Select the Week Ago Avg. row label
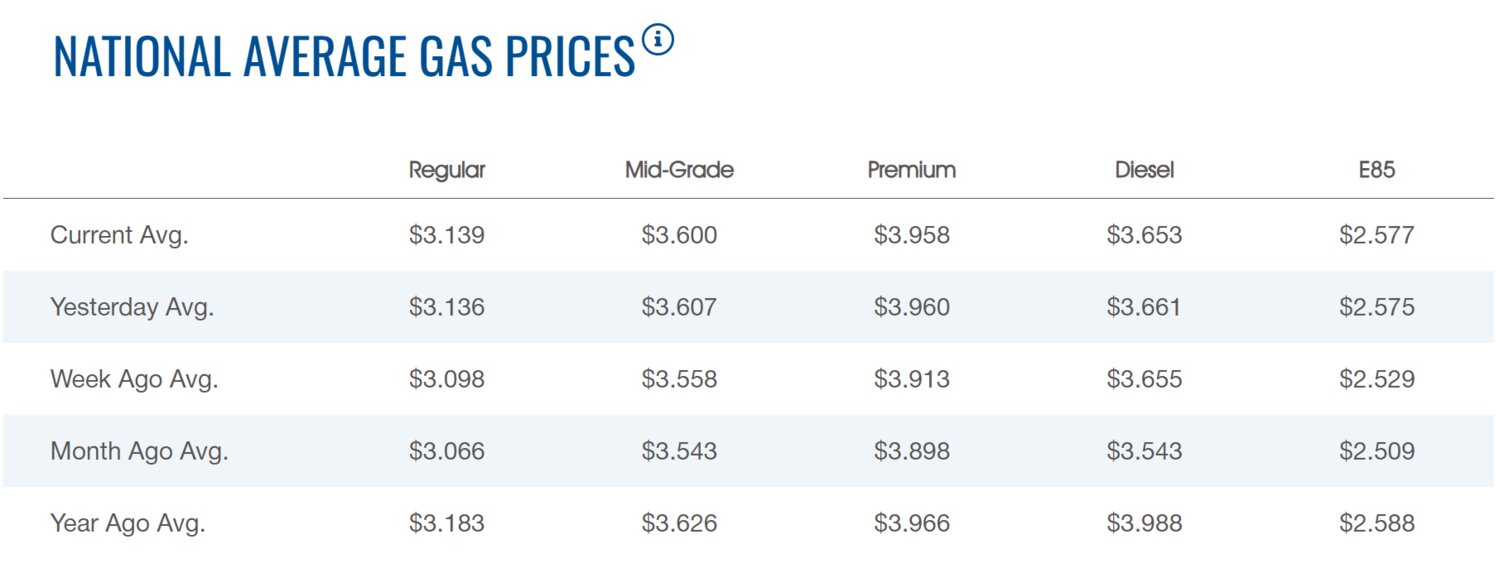 click(x=134, y=380)
